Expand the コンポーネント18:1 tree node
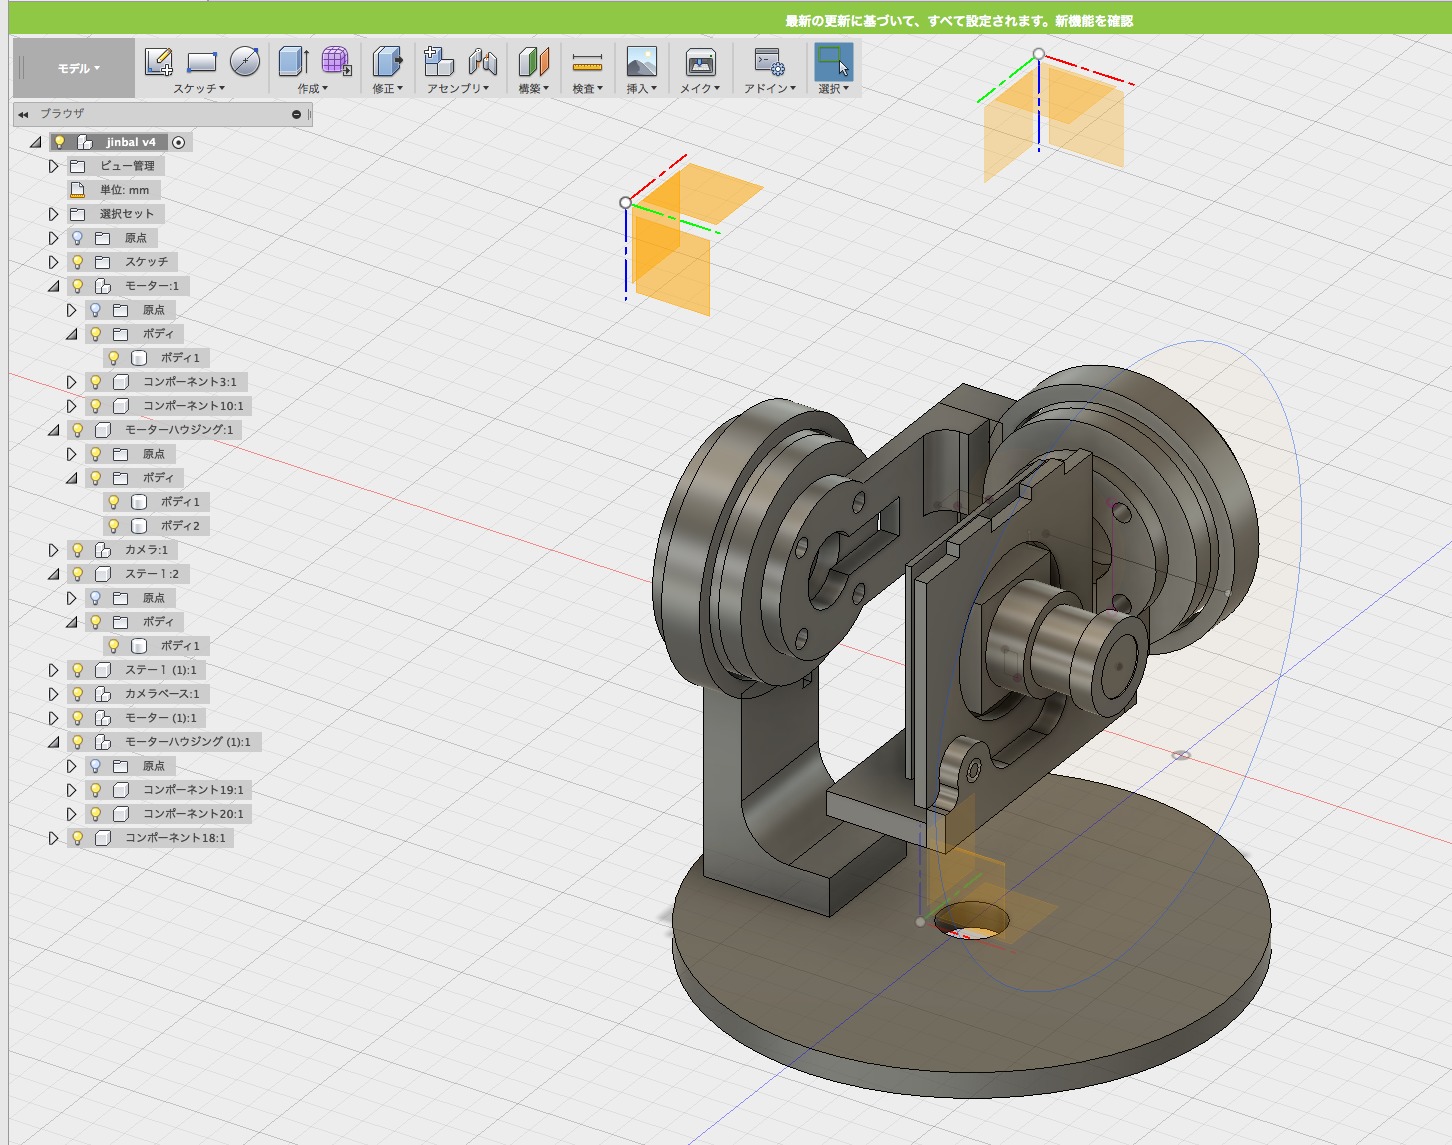1452x1145 pixels. click(x=54, y=838)
